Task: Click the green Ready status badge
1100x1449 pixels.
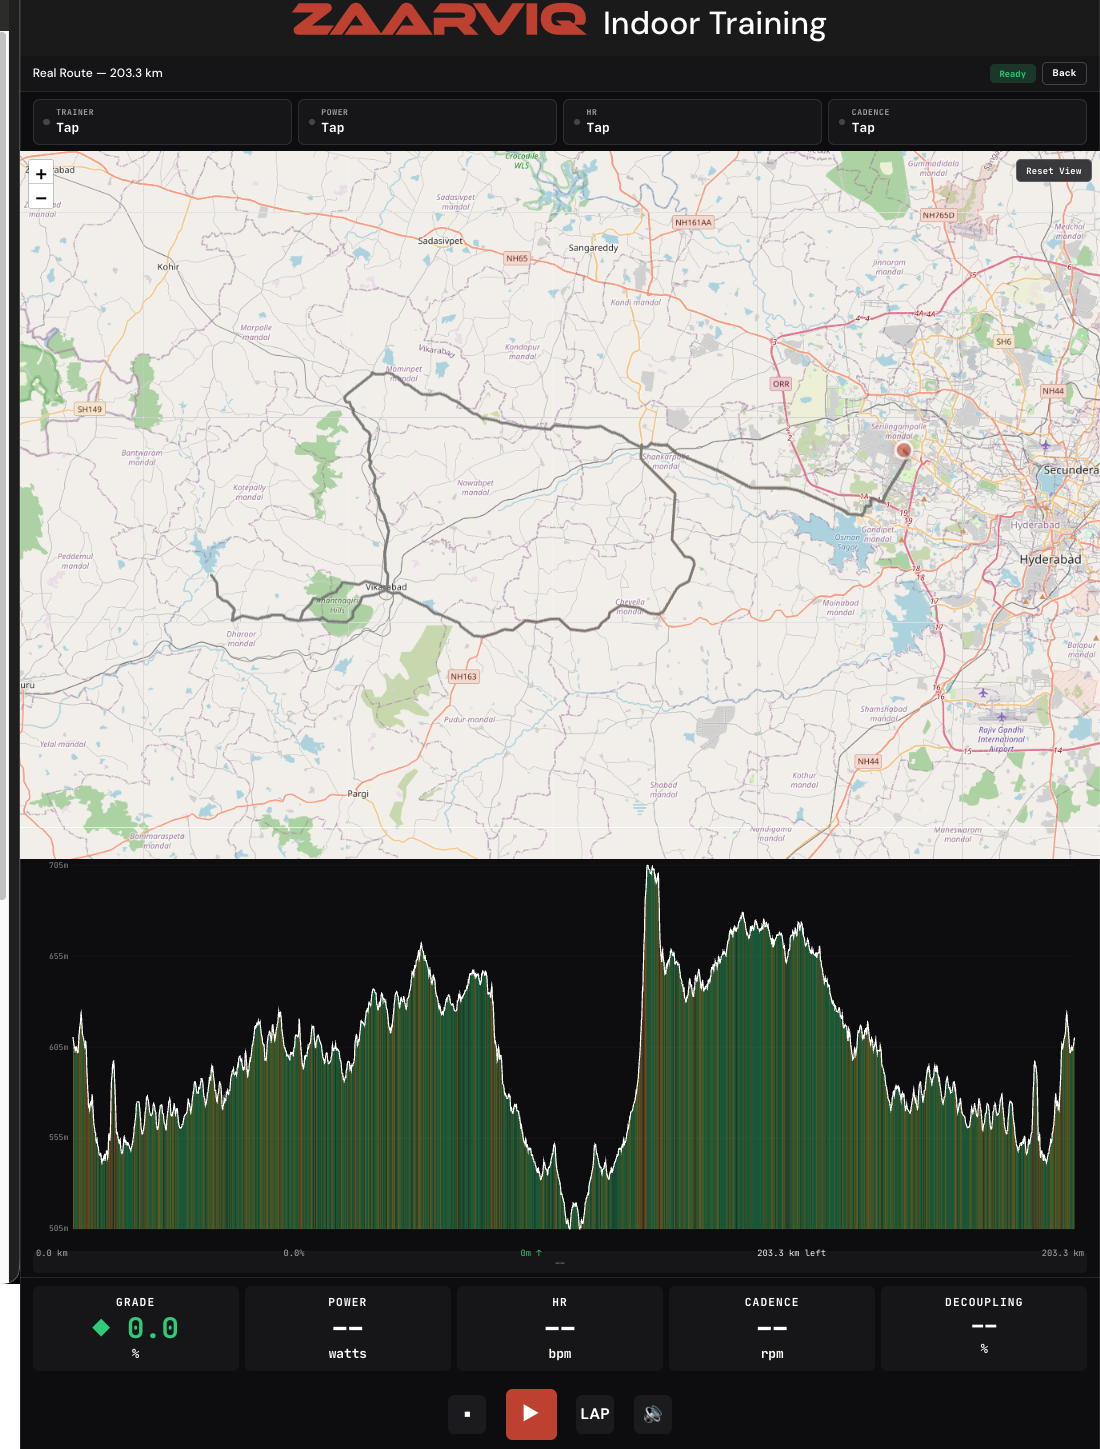Action: pyautogui.click(x=1012, y=74)
